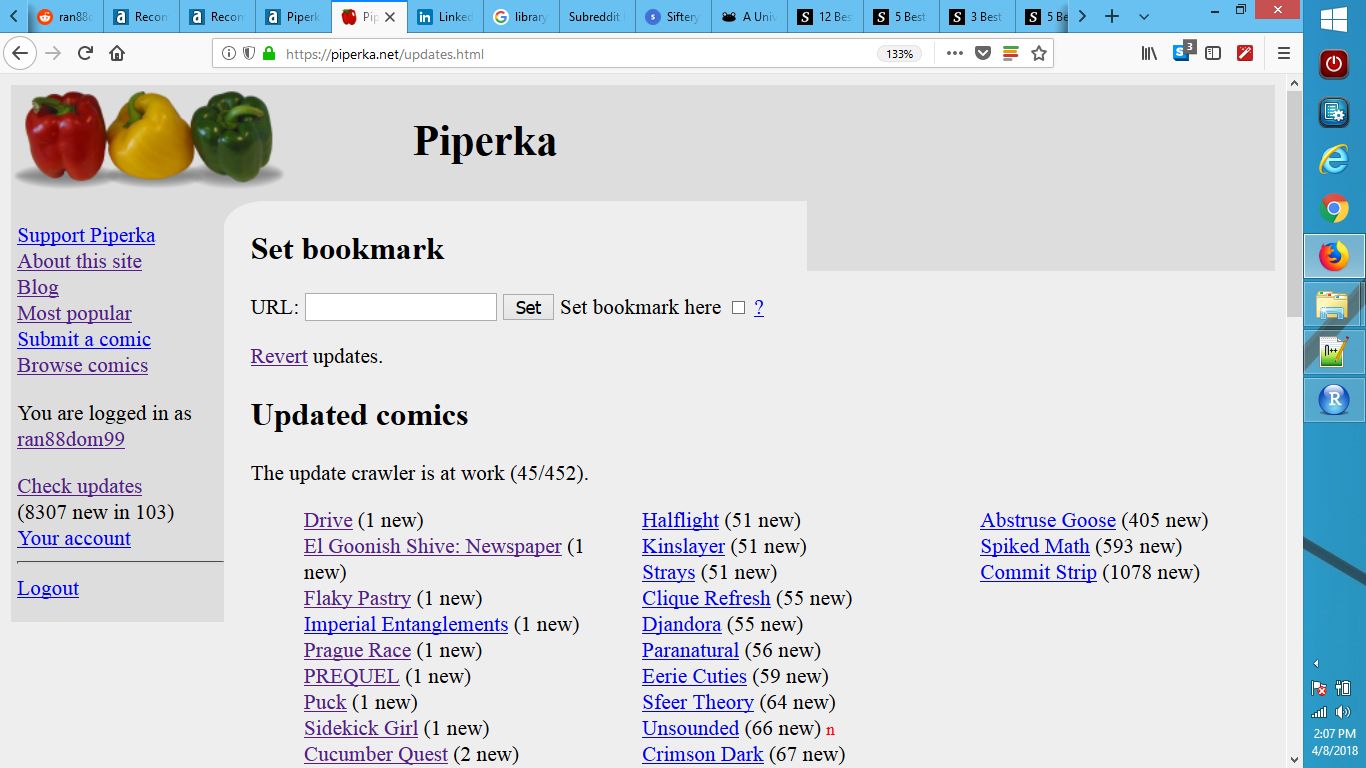Switch to the Subreddit tab
The height and width of the screenshot is (768, 1366).
597,16
